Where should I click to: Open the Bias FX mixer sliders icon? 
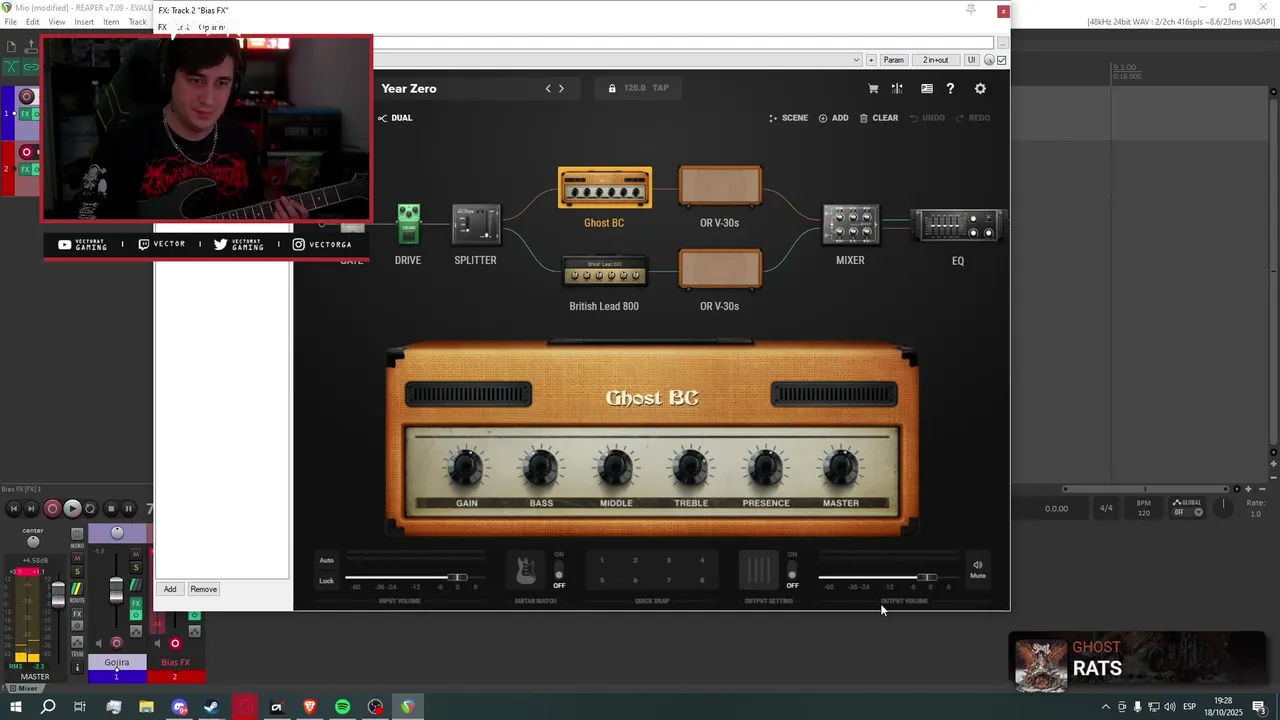point(897,88)
